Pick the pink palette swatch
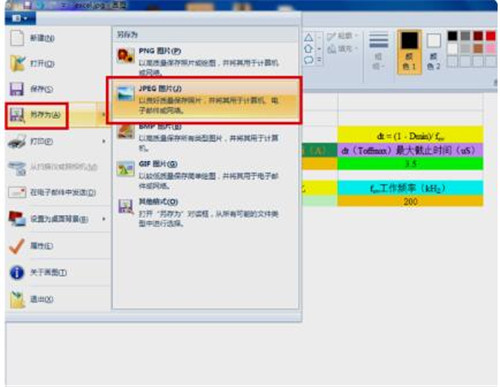This screenshot has height=387, width=500. point(491,49)
